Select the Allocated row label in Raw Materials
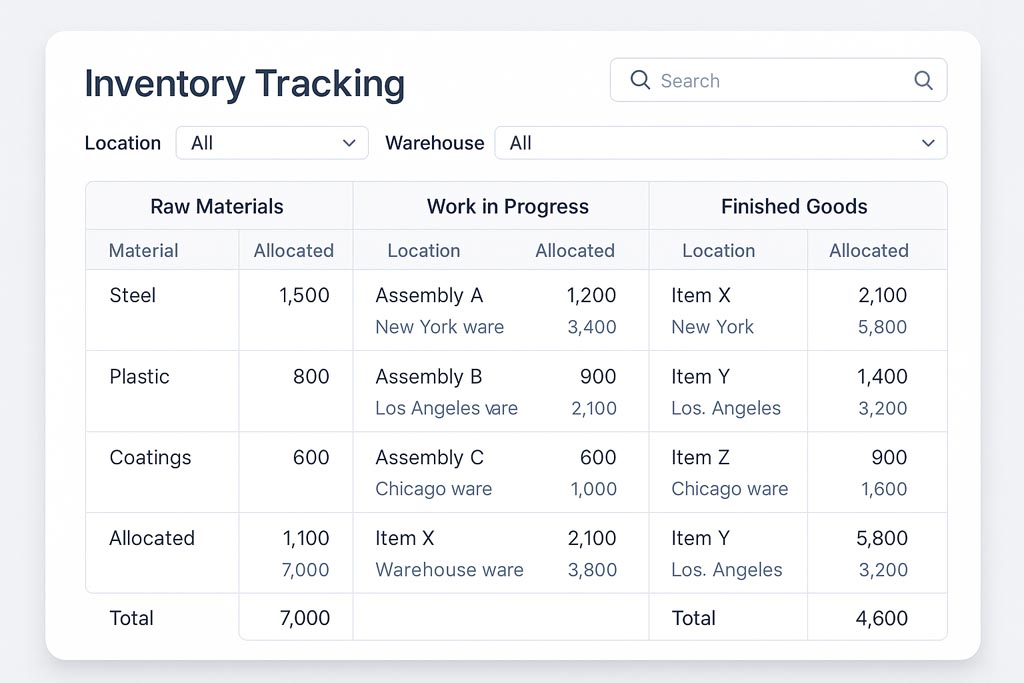 pyautogui.click(x=152, y=538)
